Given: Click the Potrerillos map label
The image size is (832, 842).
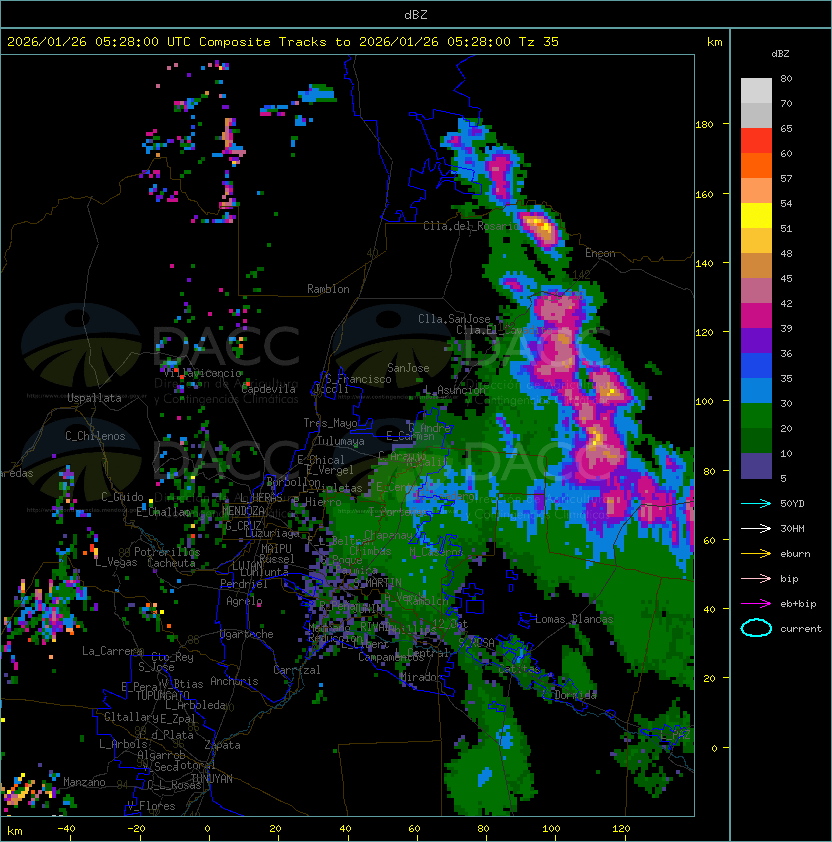Looking at the screenshot, I should pyautogui.click(x=167, y=552).
